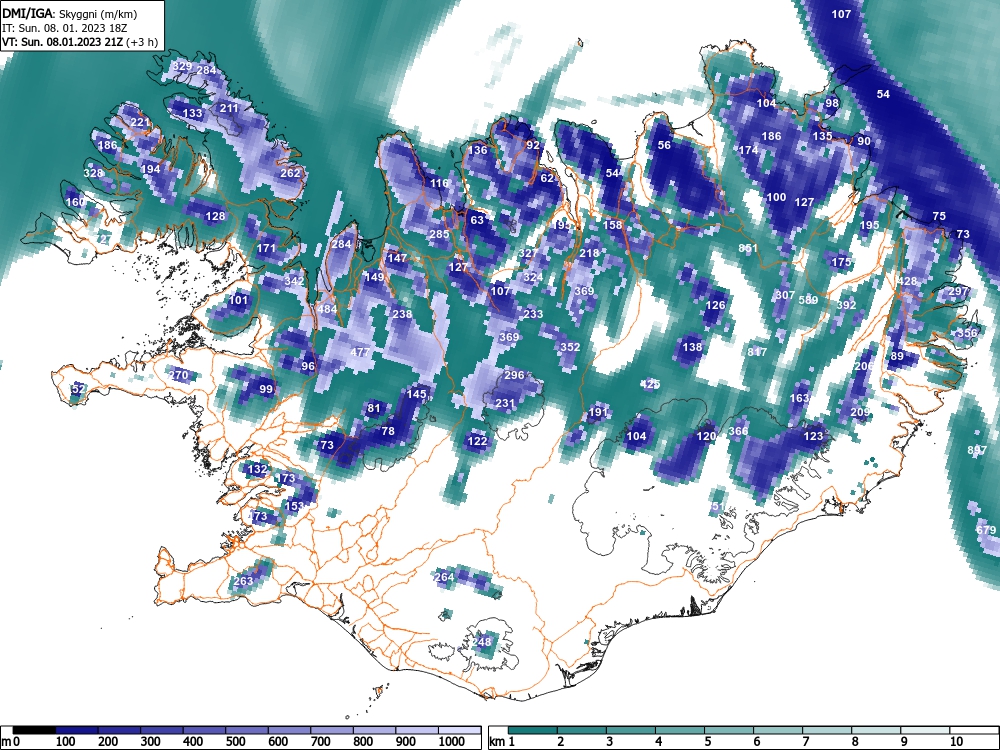Viewport: 1000px width, 750px height.
Task: Click the visibility value 263
Action: pyautogui.click(x=243, y=580)
